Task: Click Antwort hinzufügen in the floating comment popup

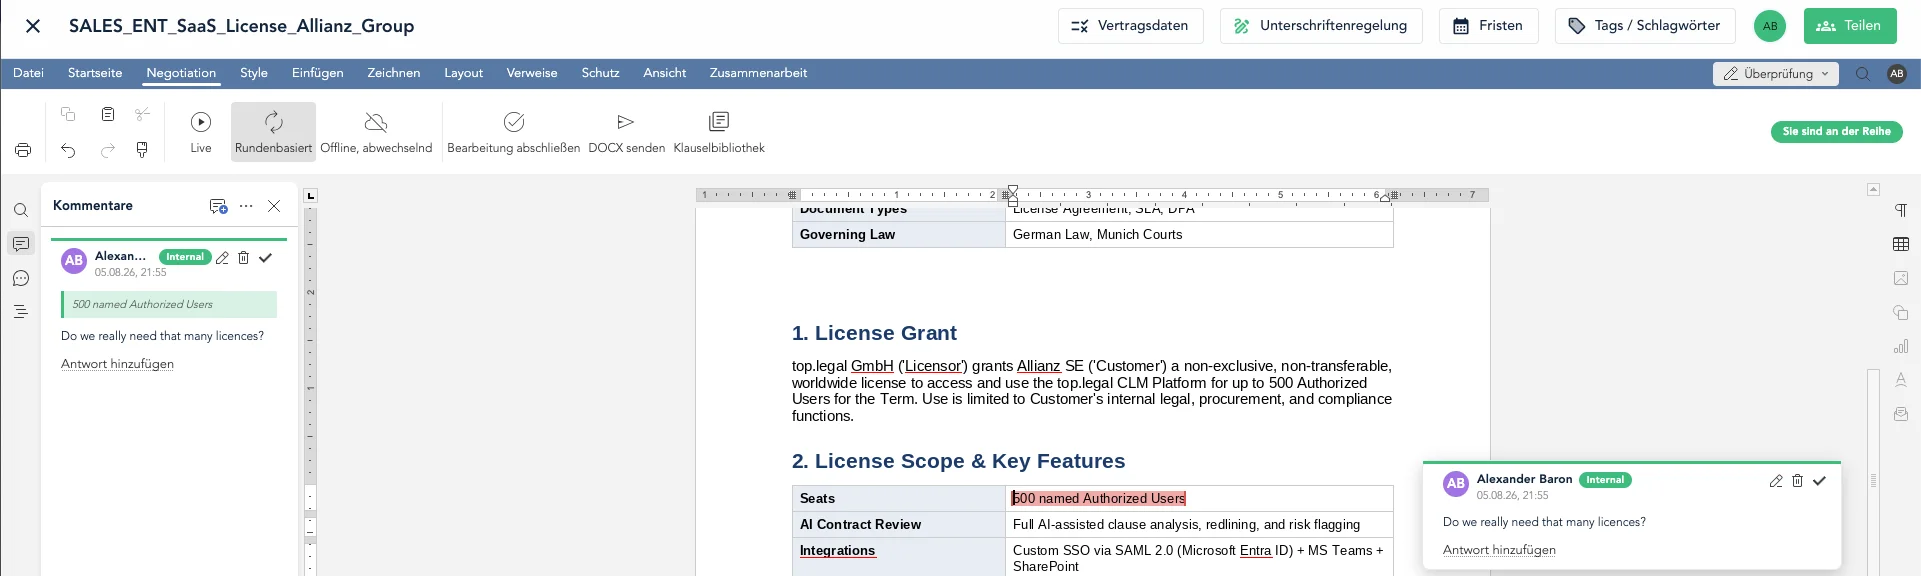Action: click(x=1499, y=550)
